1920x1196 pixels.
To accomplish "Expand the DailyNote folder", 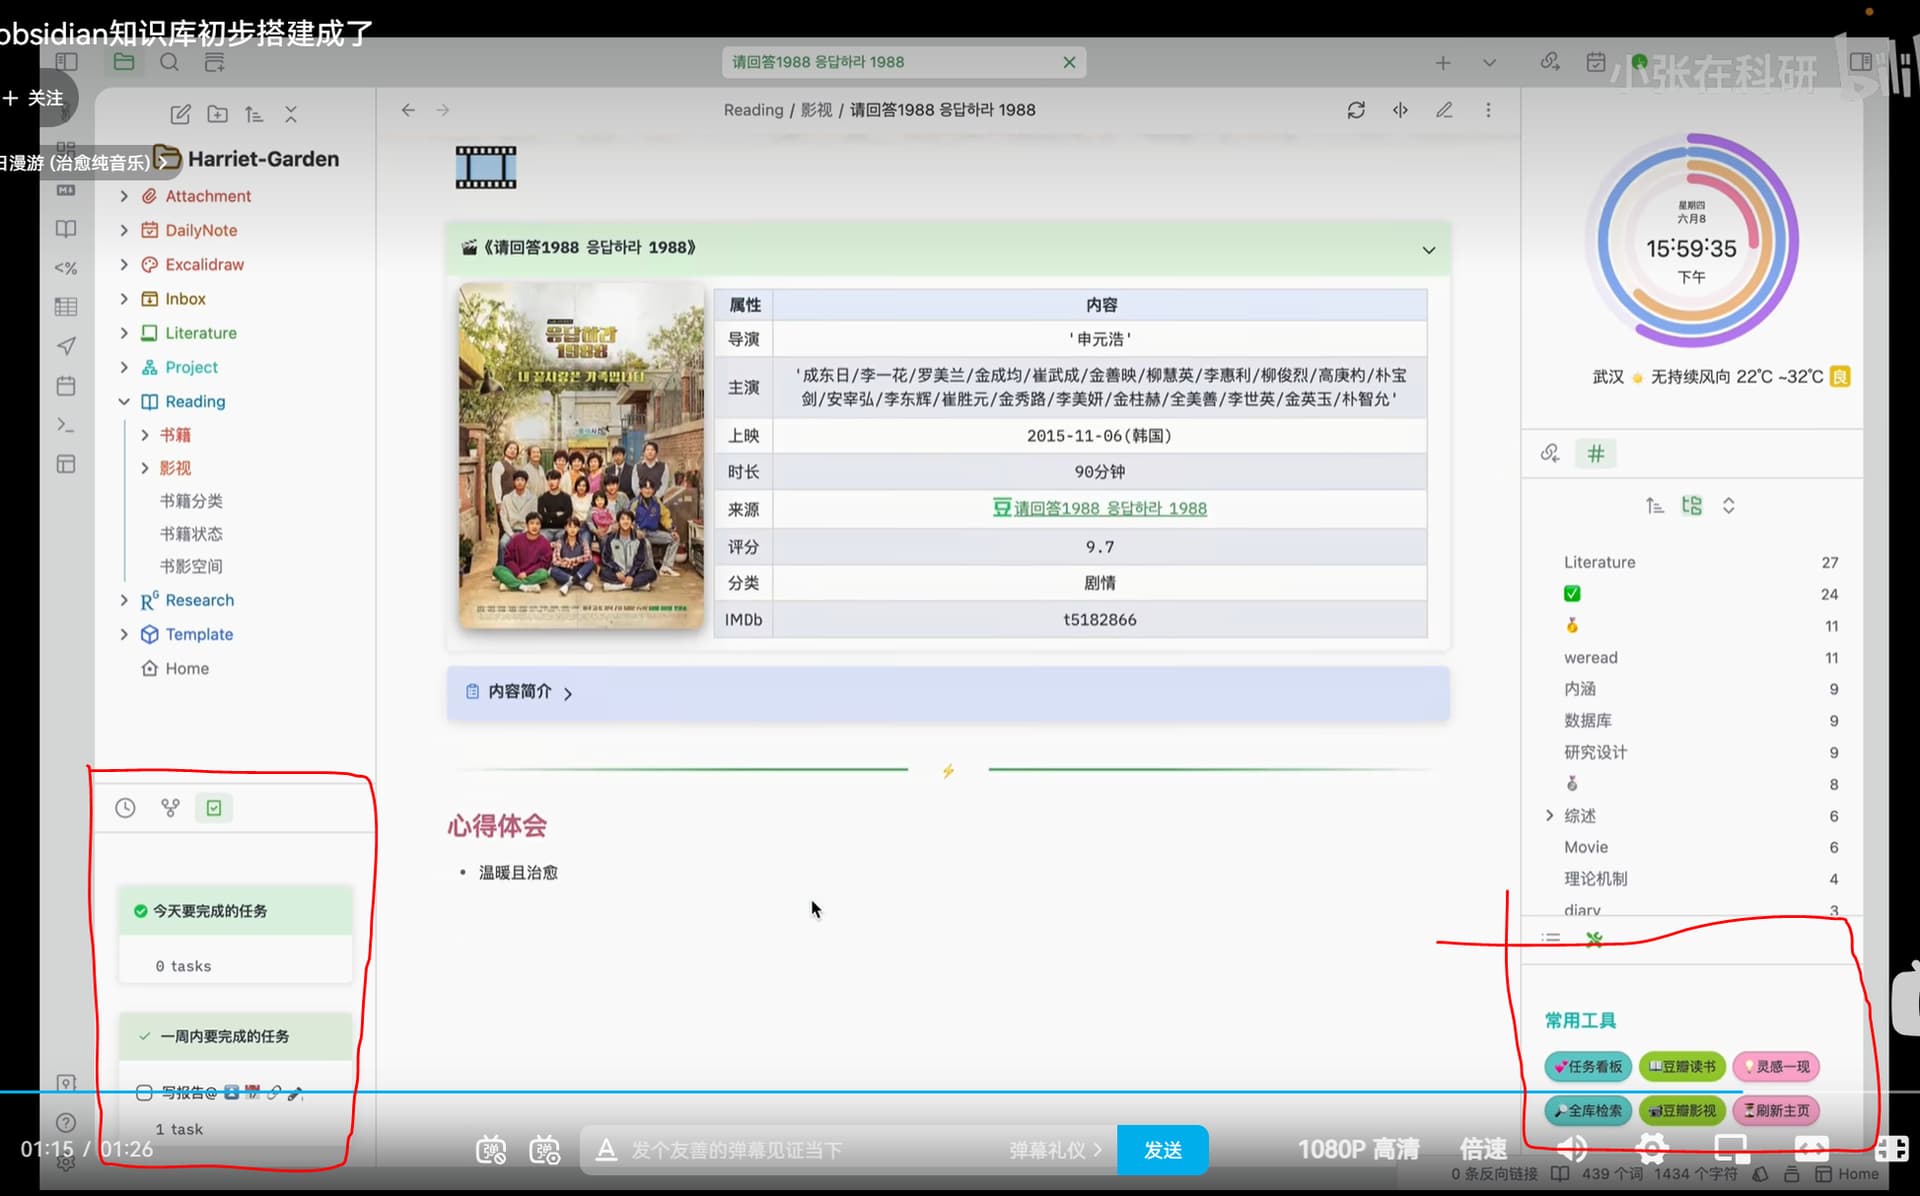I will (124, 230).
